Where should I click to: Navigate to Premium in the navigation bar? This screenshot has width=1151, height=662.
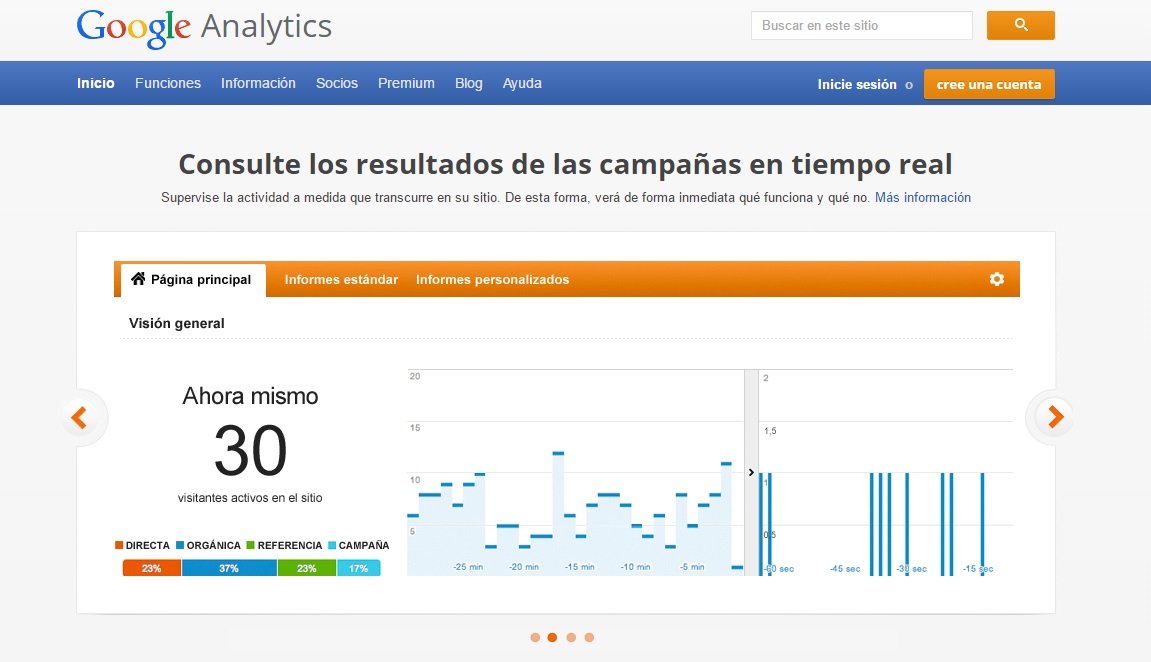(406, 84)
